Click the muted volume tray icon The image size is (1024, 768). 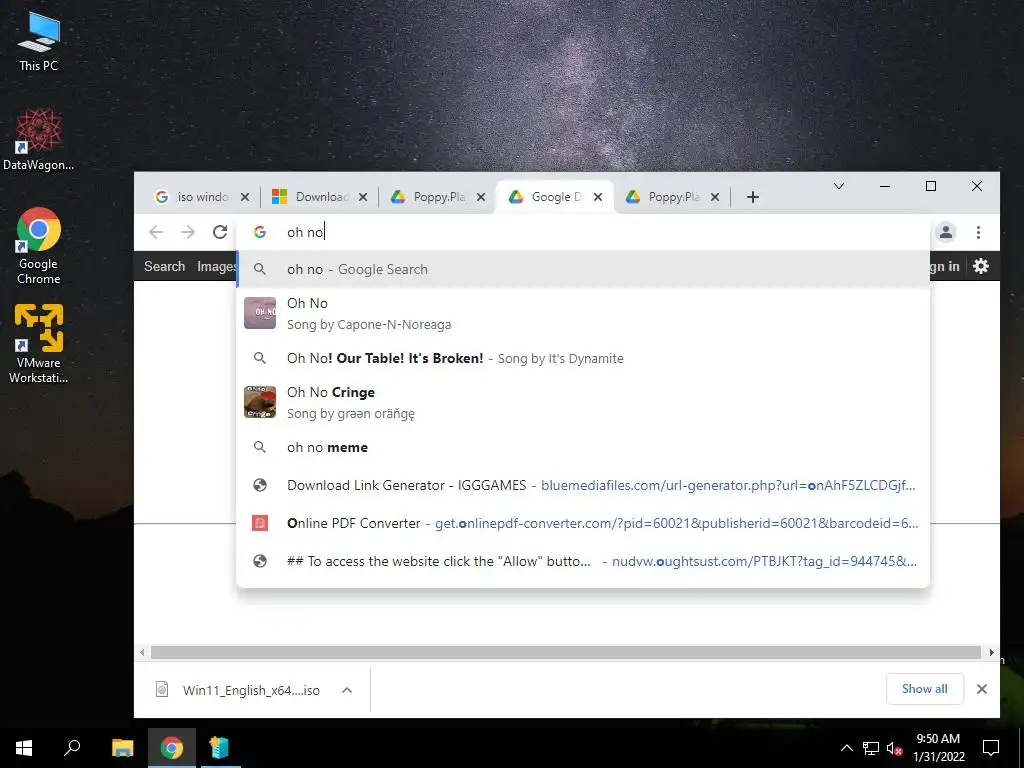[x=894, y=748]
